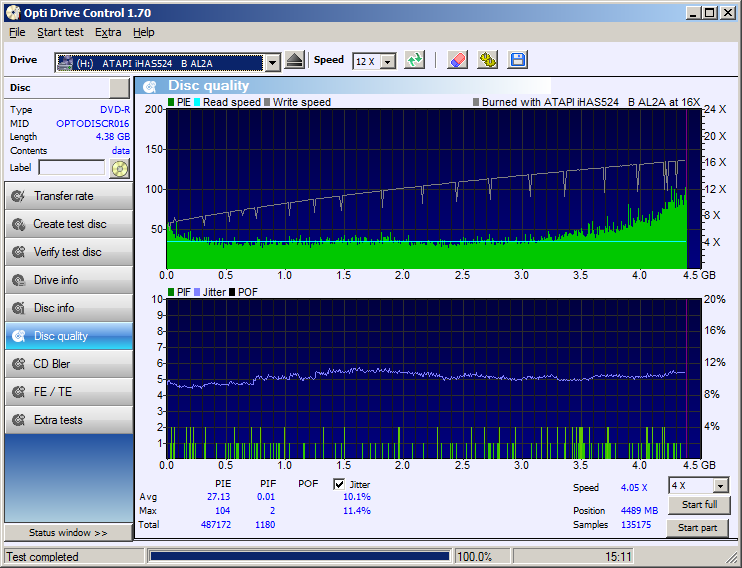Click the Extra tests sidebar icon
Viewport: 742px width, 568px height.
pyautogui.click(x=18, y=420)
